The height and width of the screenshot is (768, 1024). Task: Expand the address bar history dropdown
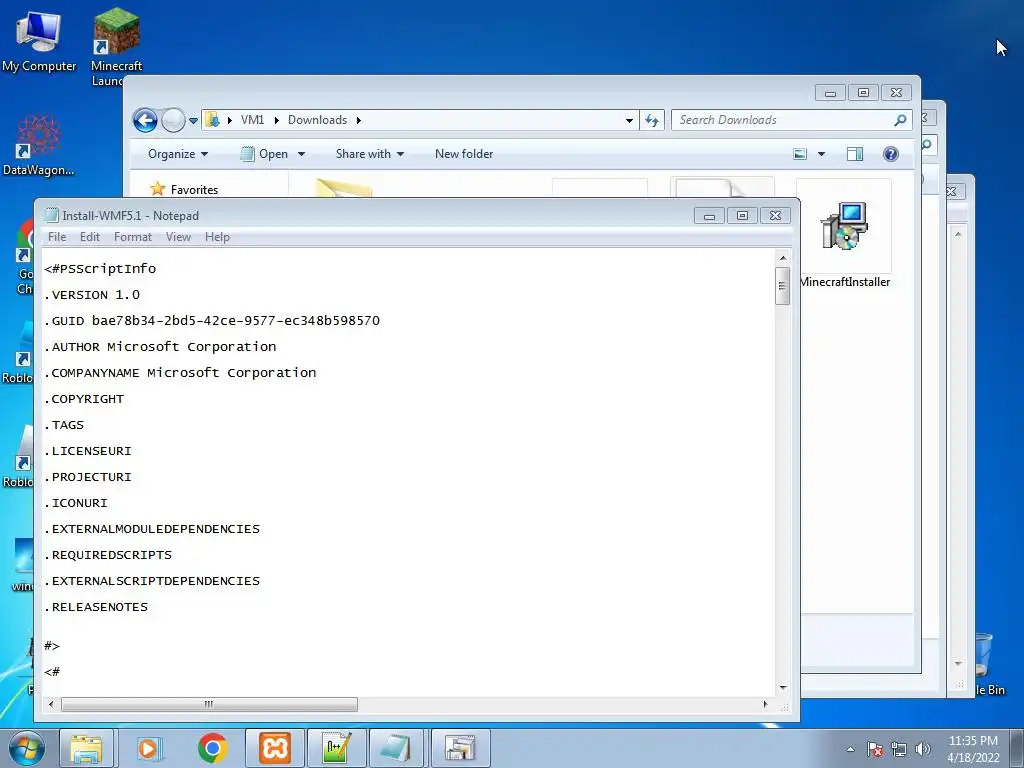pos(629,120)
